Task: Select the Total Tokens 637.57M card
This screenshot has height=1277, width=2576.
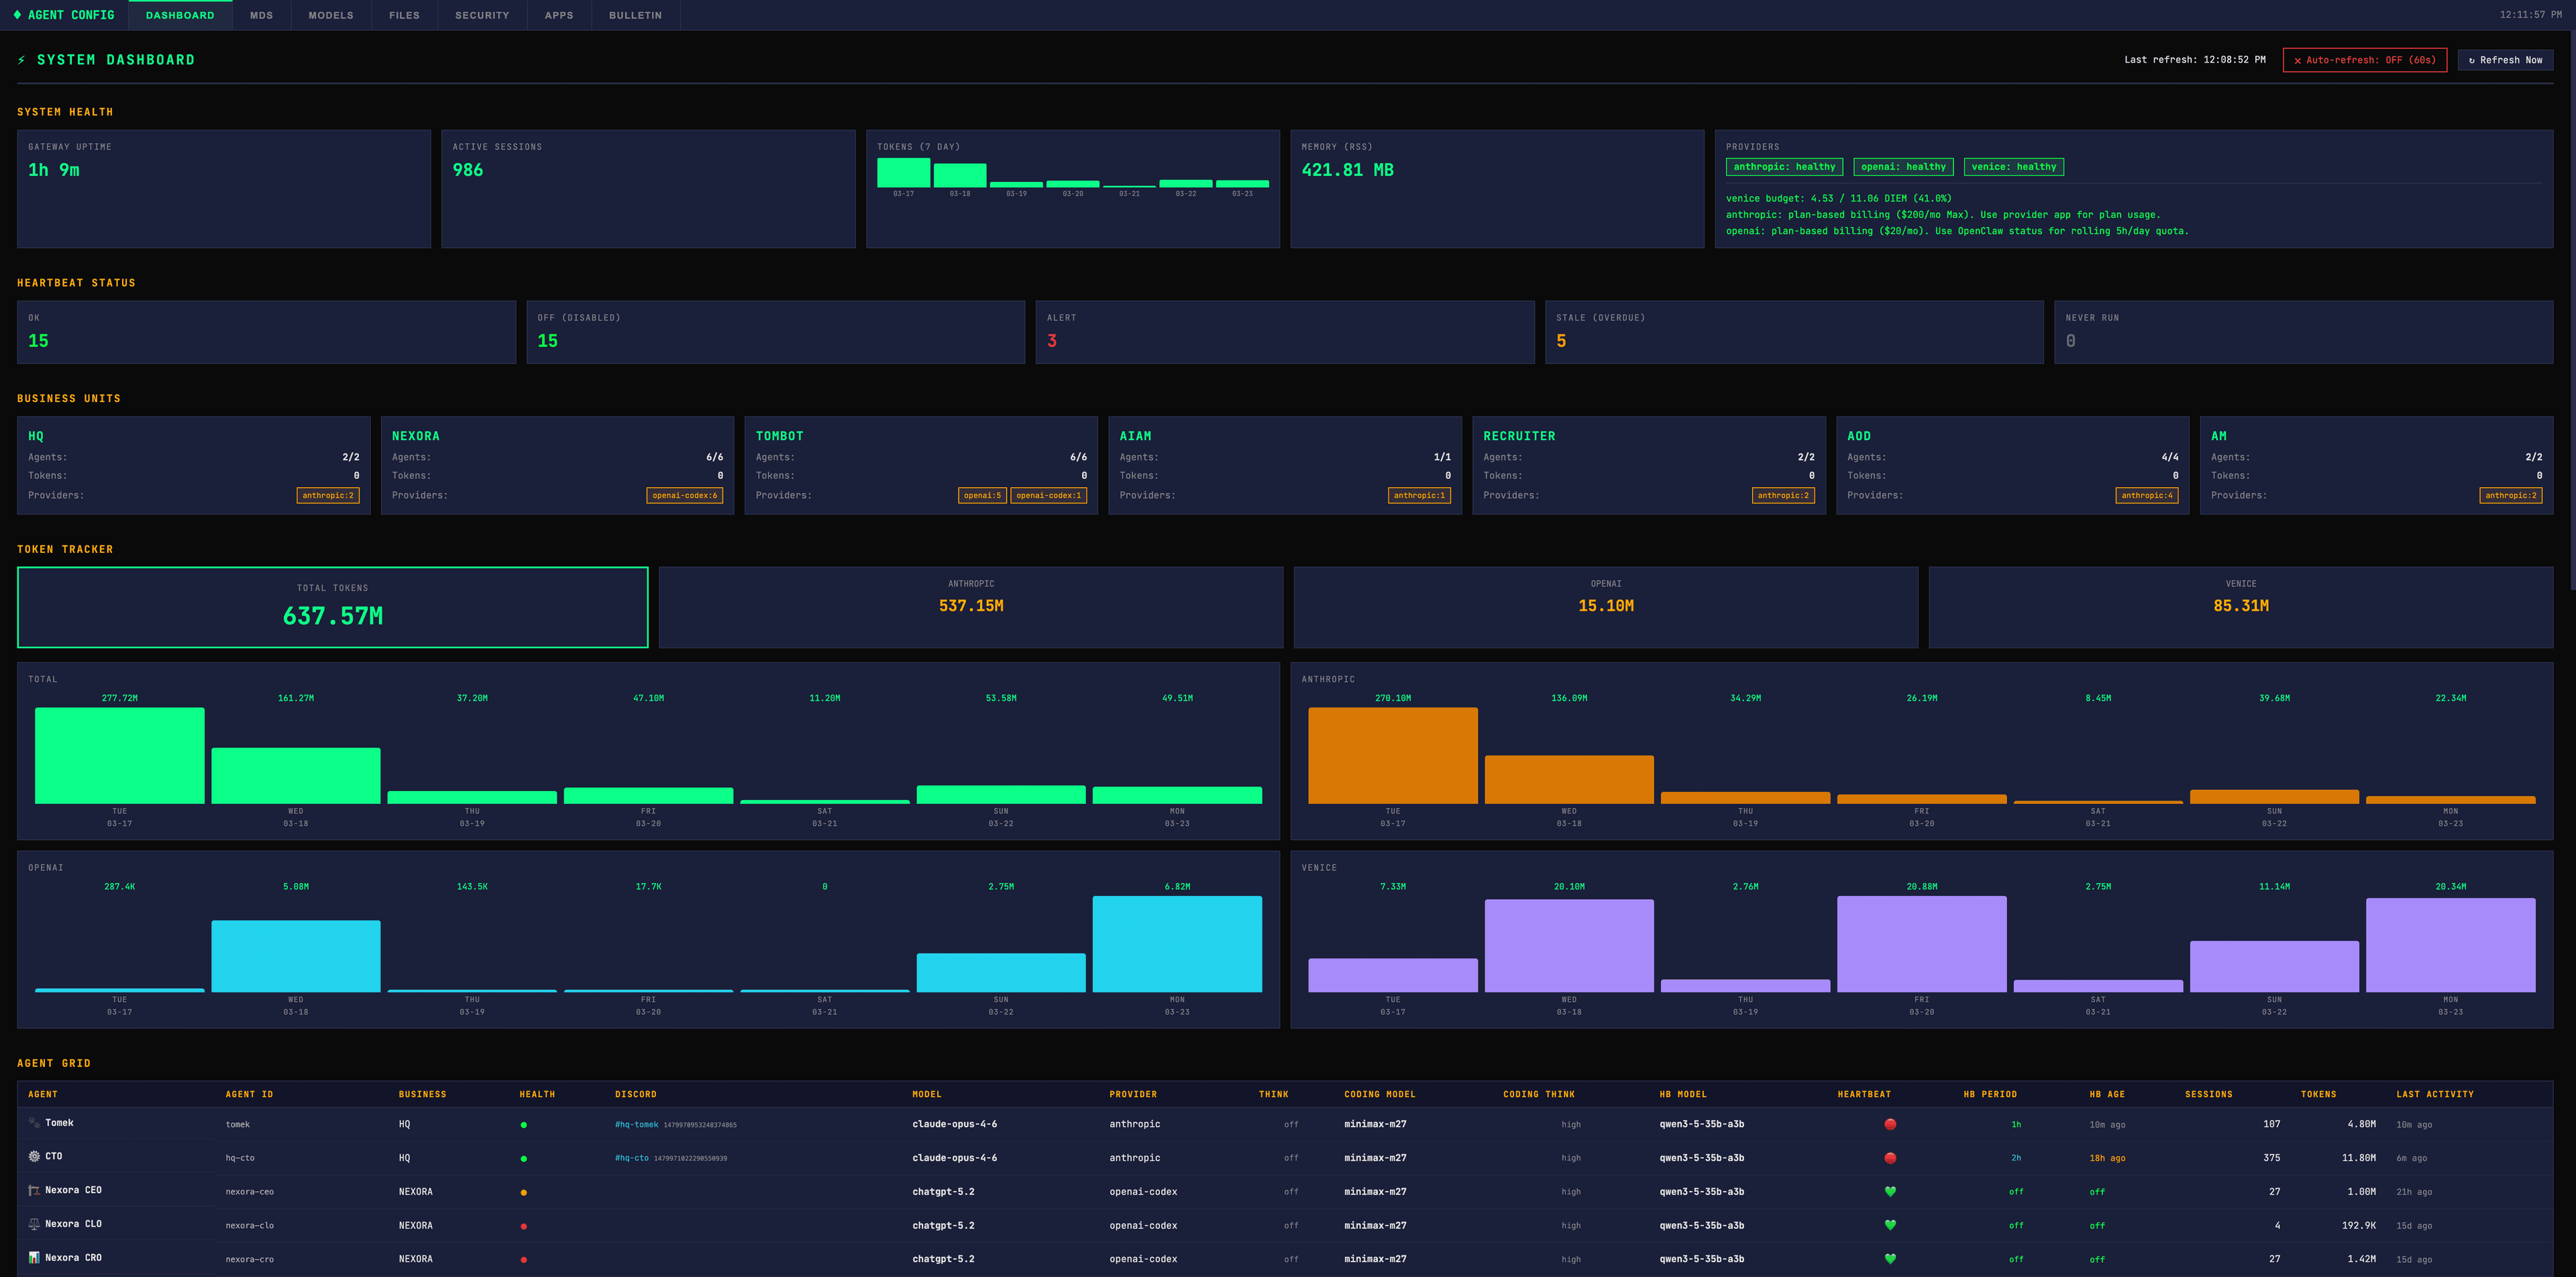Action: click(x=333, y=607)
